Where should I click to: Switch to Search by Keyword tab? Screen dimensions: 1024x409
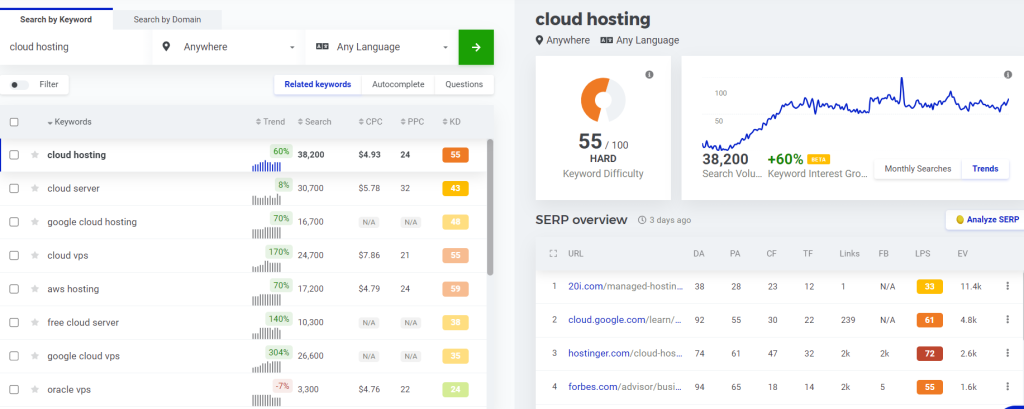[56, 20]
